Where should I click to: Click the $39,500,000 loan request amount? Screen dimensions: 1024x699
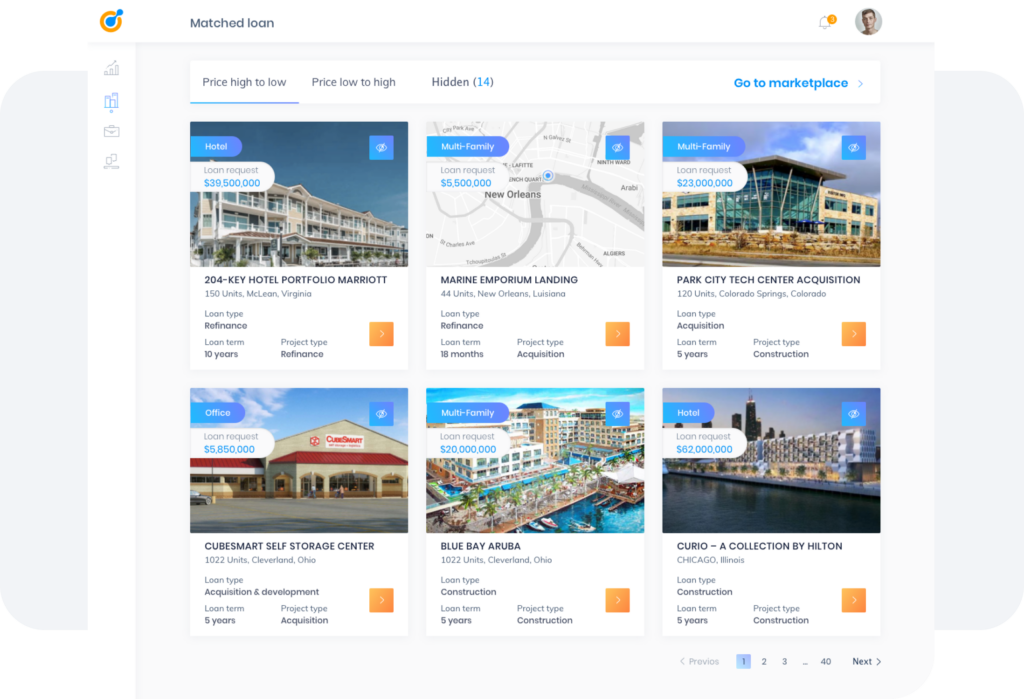(232, 183)
